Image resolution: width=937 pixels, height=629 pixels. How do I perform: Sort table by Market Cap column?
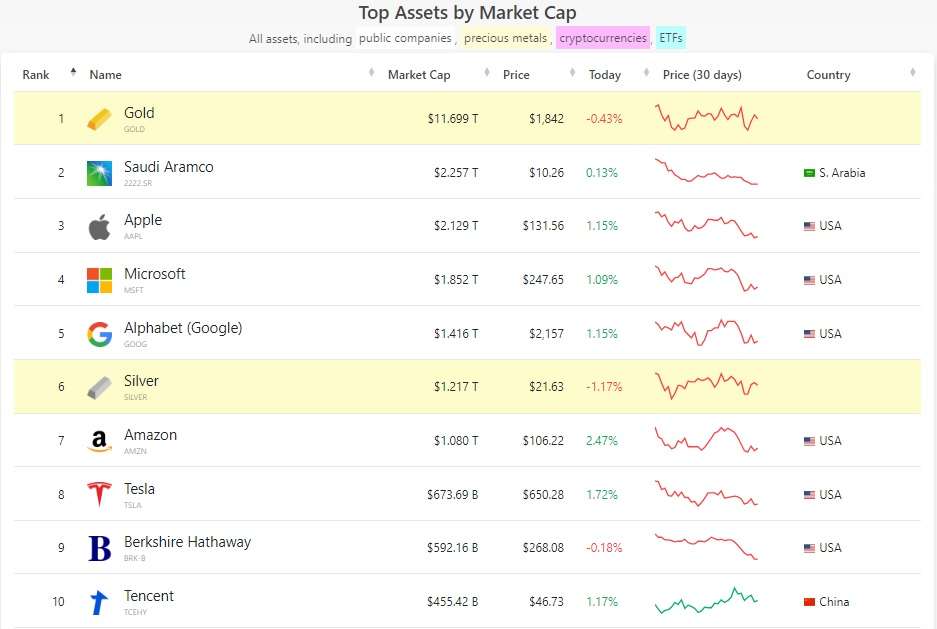[x=419, y=75]
